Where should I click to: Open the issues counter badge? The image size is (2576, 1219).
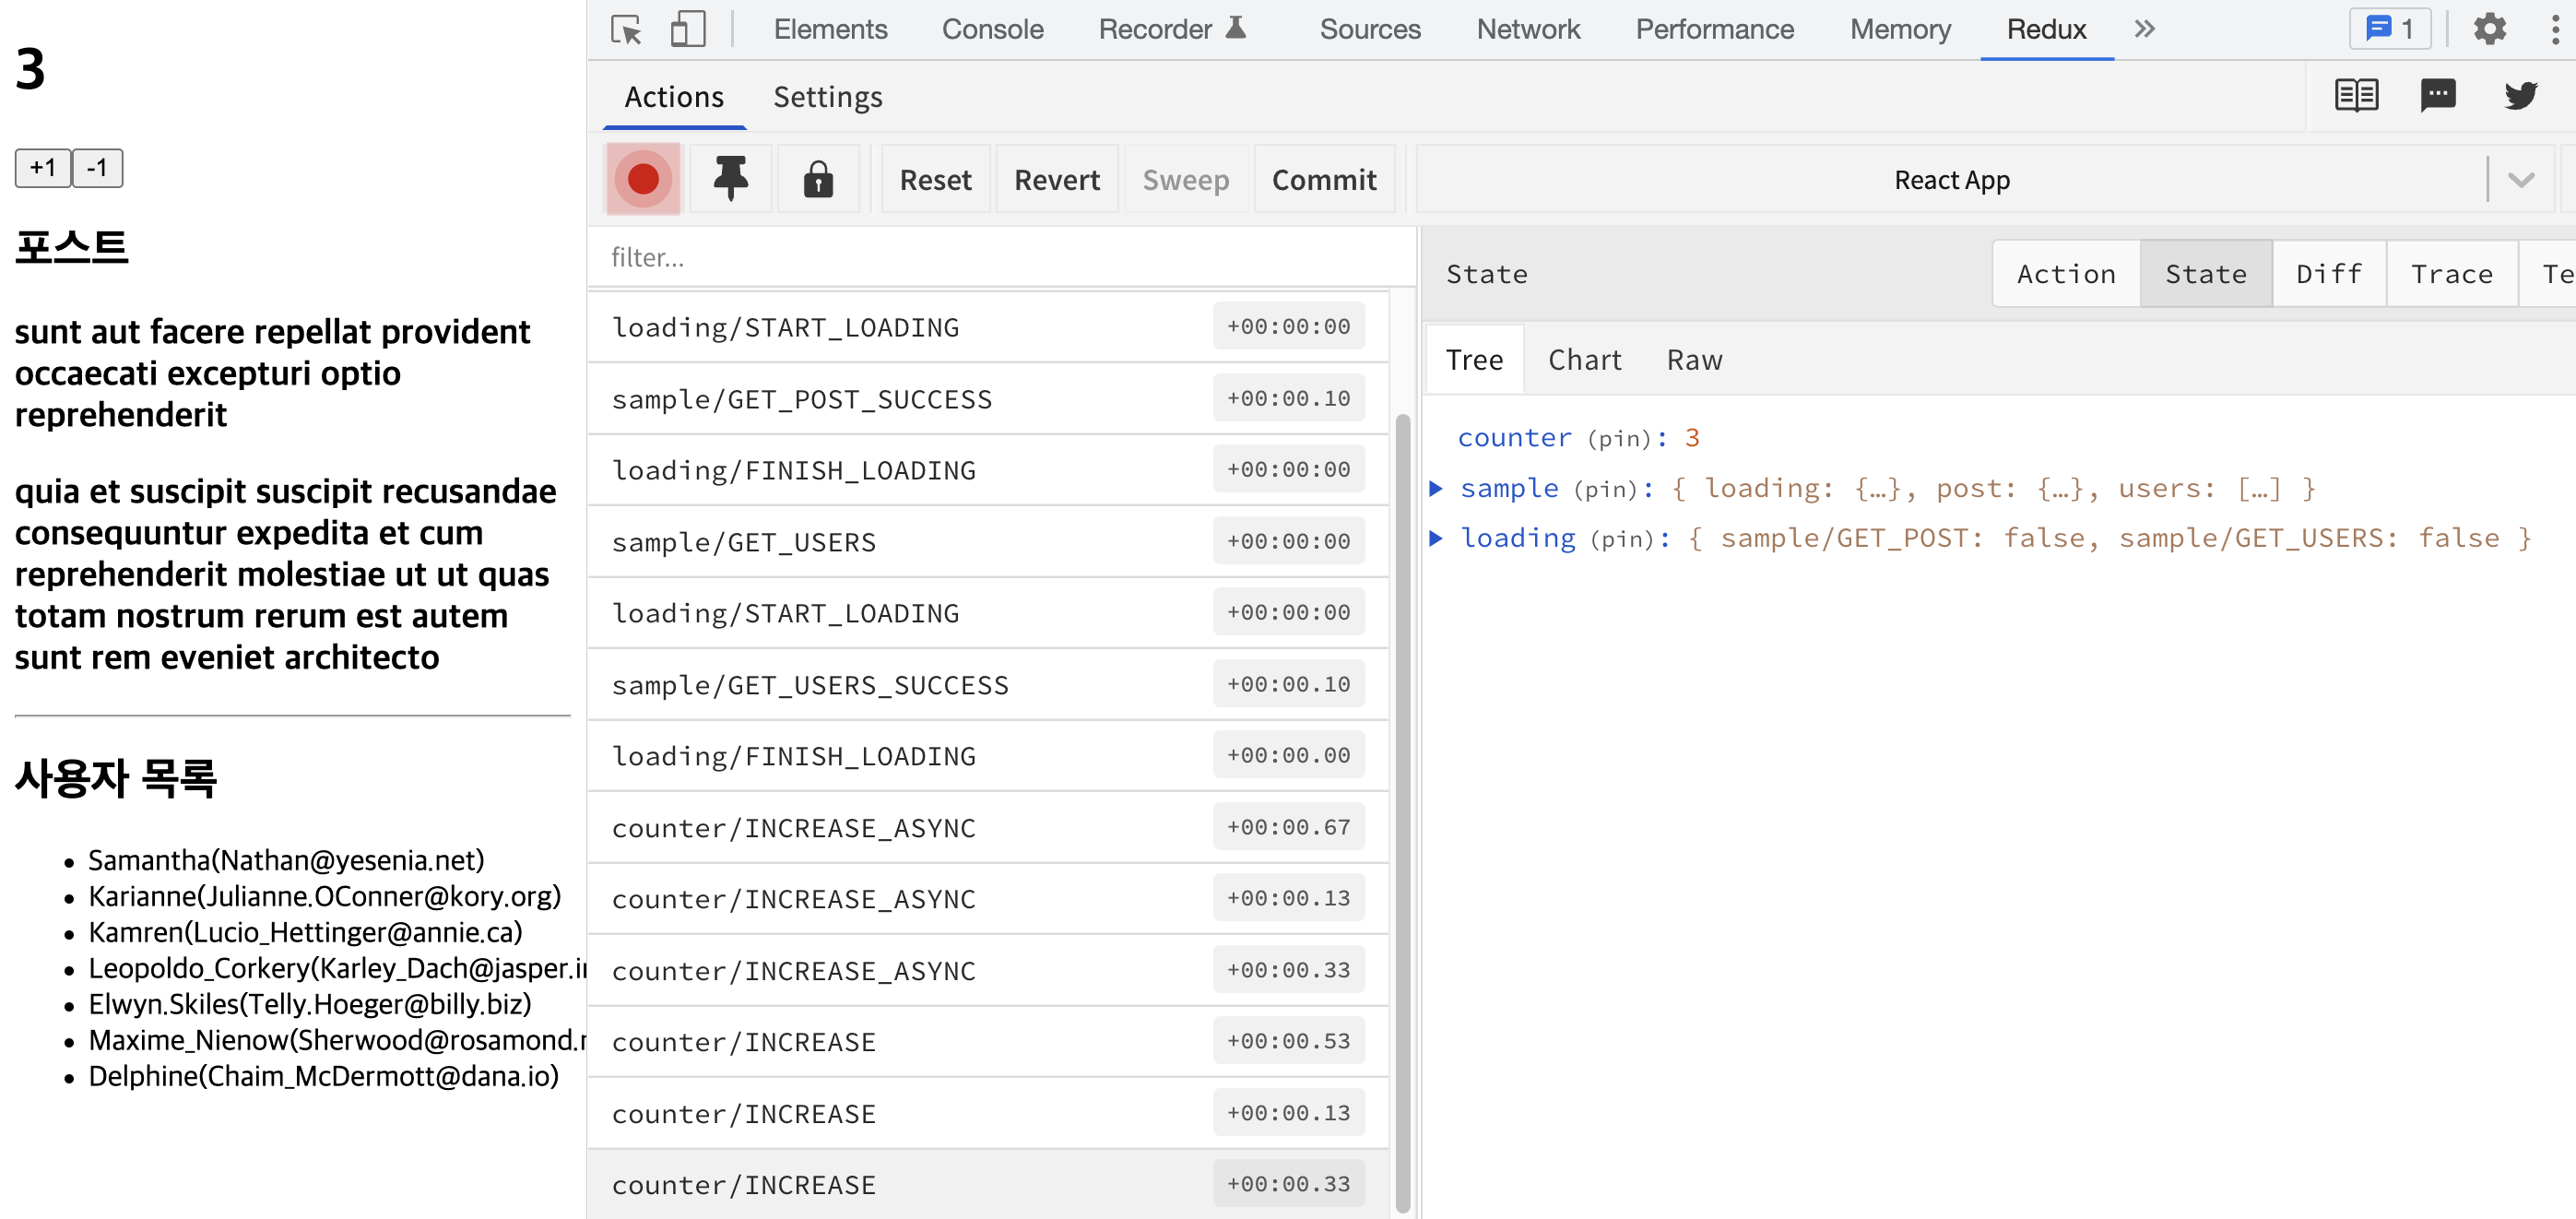(2390, 29)
